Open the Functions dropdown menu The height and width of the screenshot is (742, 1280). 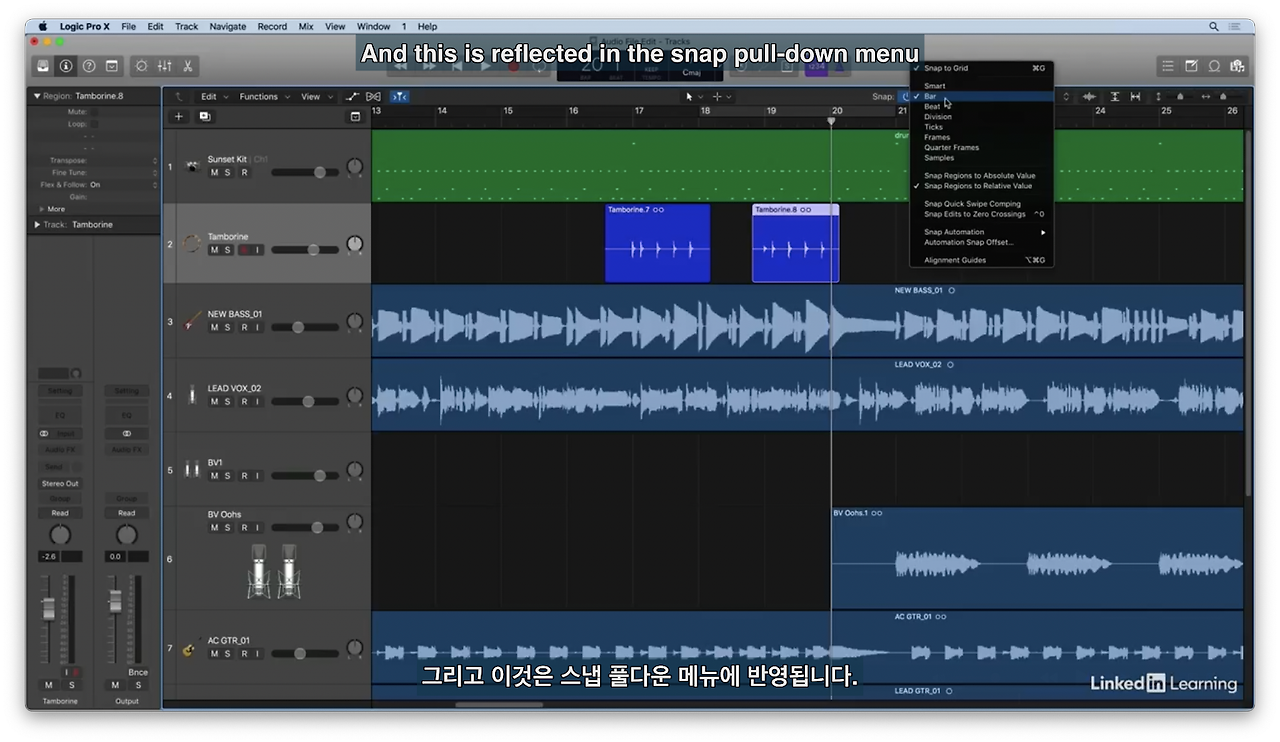tap(264, 97)
